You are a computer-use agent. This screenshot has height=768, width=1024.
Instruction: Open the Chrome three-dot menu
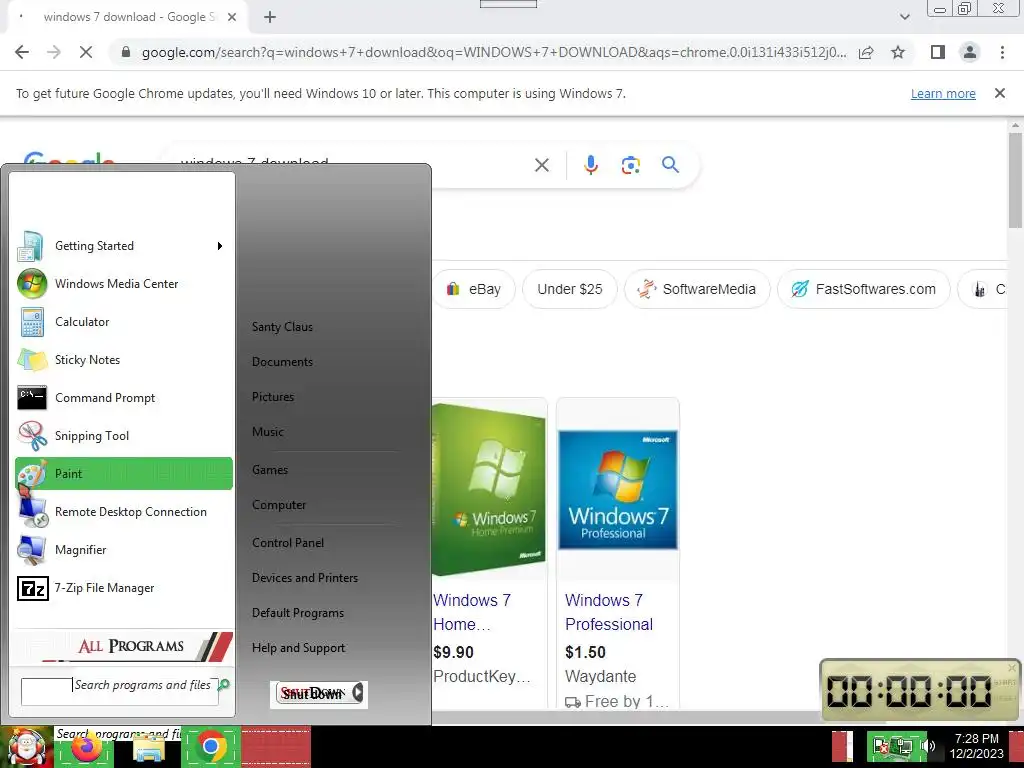pyautogui.click(x=1002, y=52)
